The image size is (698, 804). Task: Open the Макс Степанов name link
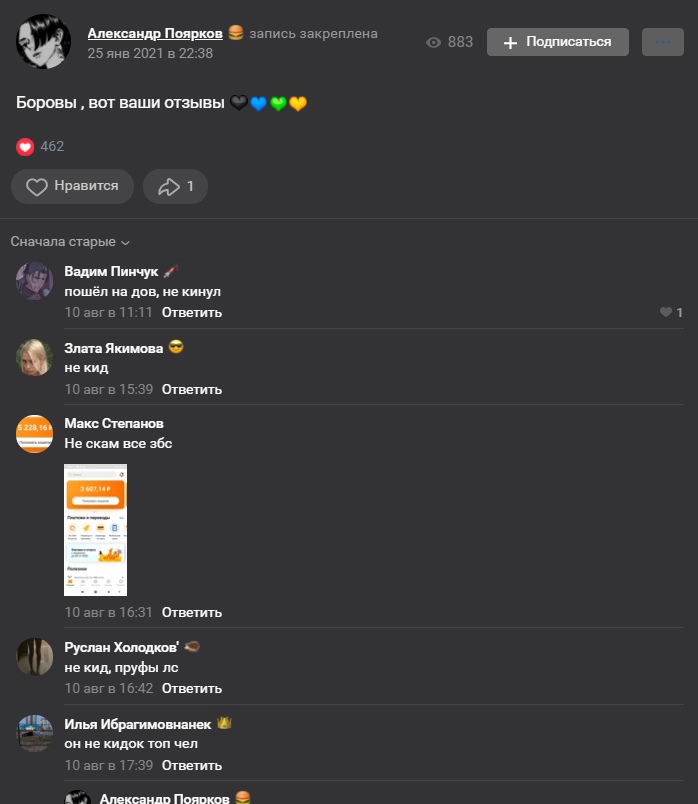(x=114, y=424)
